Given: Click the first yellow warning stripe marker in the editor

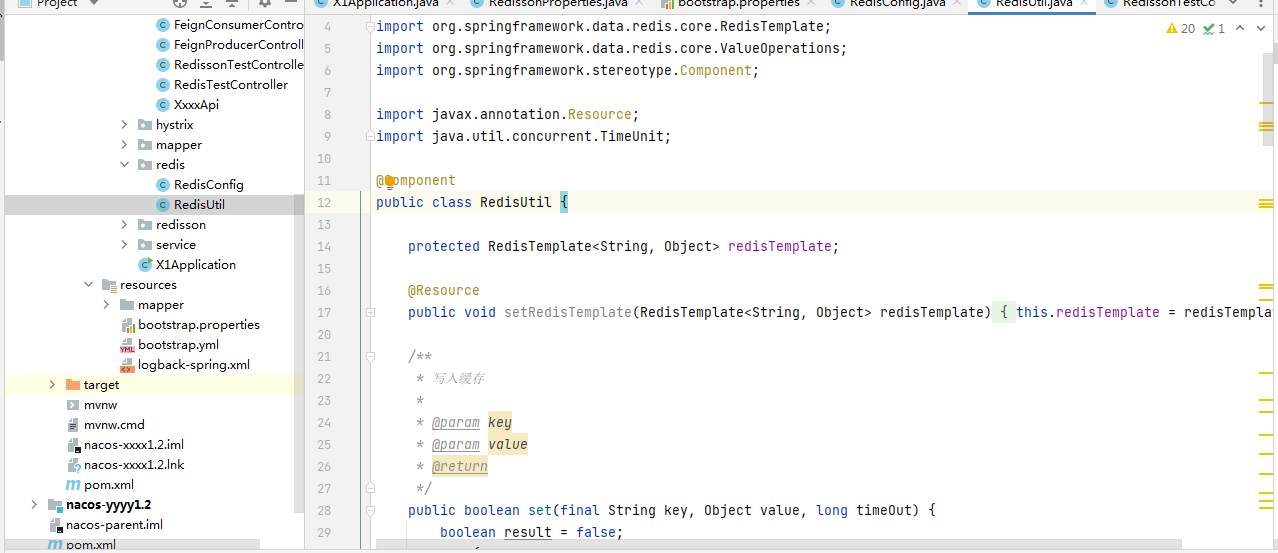Looking at the screenshot, I should (1265, 102).
